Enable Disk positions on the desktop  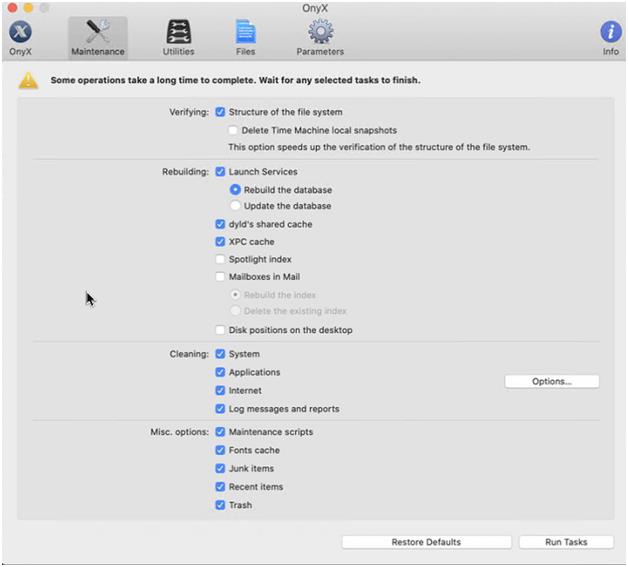click(220, 330)
